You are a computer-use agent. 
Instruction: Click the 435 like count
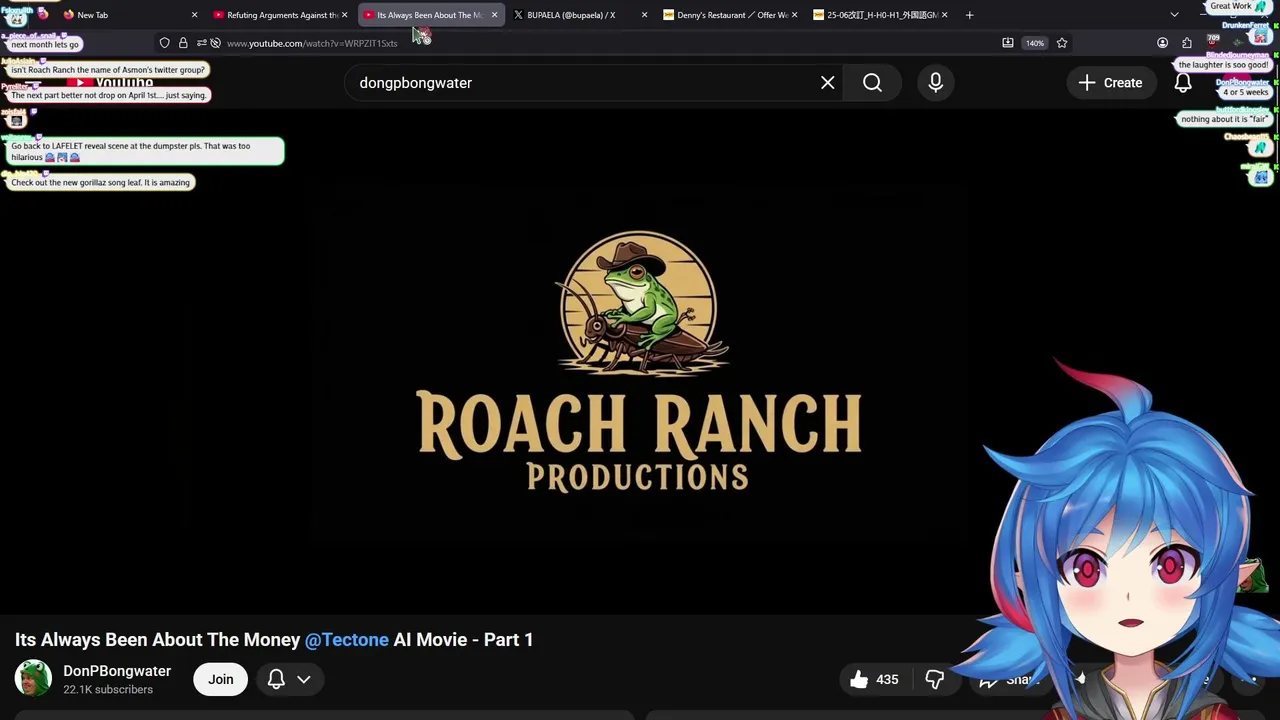click(x=887, y=680)
